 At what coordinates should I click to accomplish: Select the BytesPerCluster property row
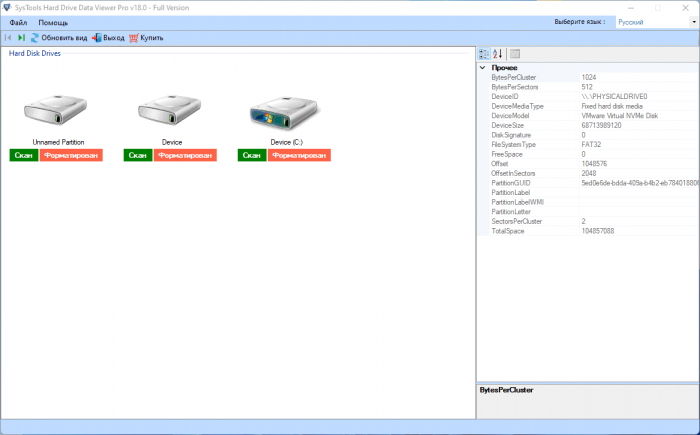click(x=594, y=77)
